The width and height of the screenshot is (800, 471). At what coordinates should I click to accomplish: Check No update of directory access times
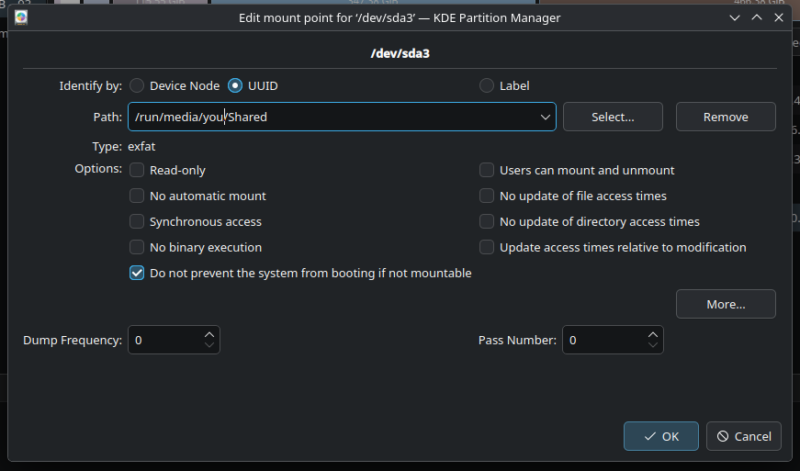point(487,221)
